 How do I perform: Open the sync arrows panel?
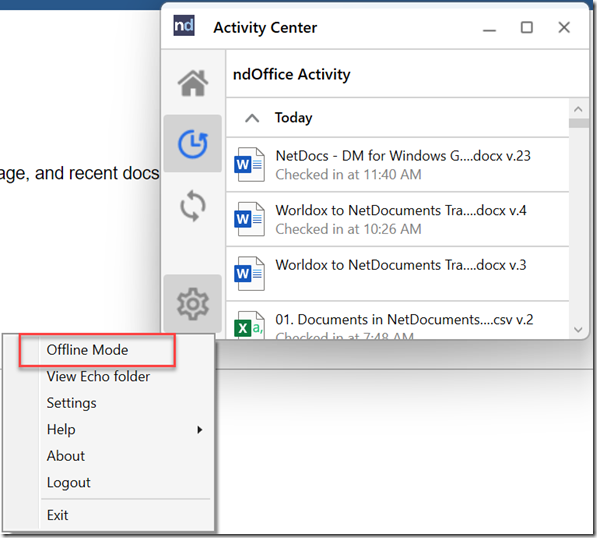(x=193, y=206)
